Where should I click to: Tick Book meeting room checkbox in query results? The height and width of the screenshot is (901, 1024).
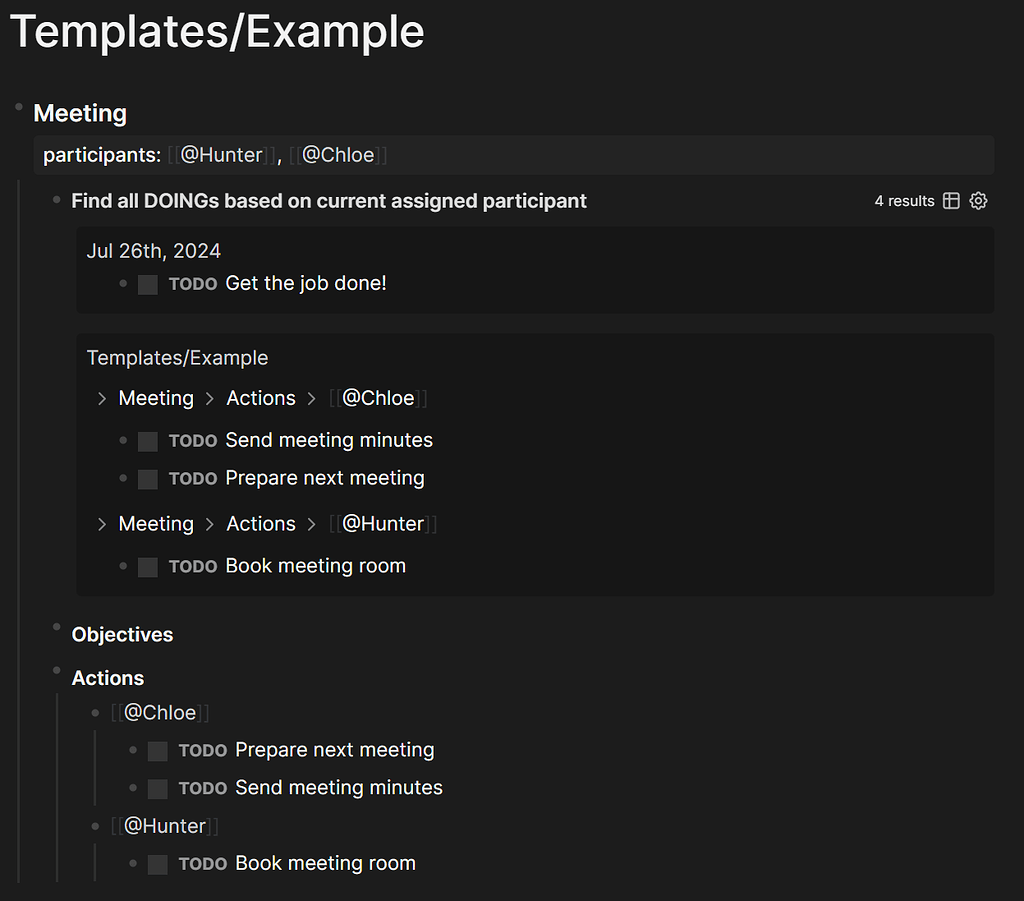[x=148, y=567]
